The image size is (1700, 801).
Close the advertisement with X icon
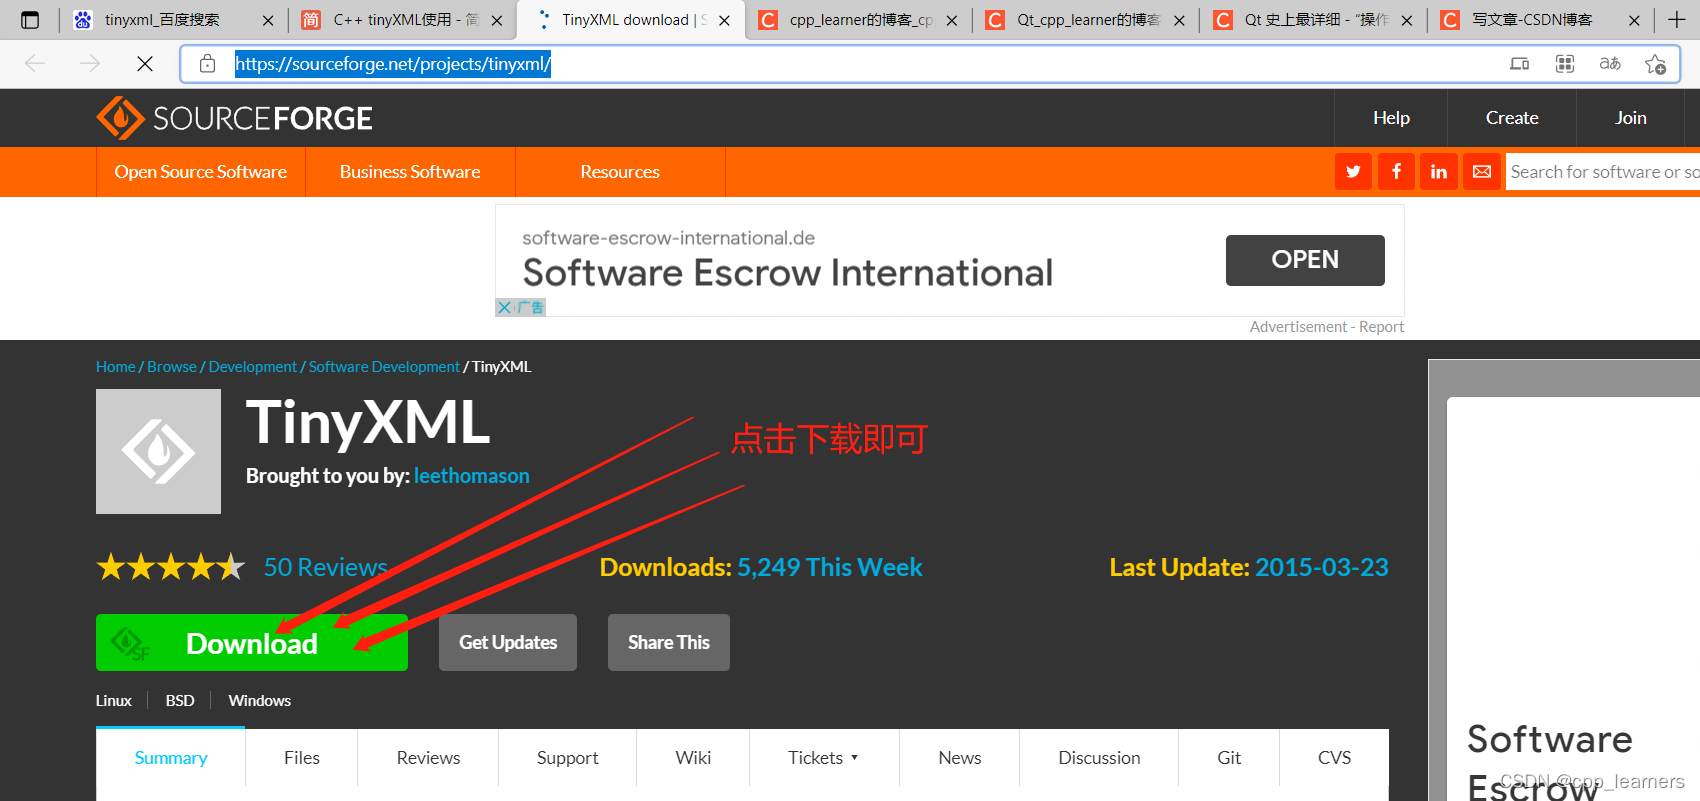(504, 307)
